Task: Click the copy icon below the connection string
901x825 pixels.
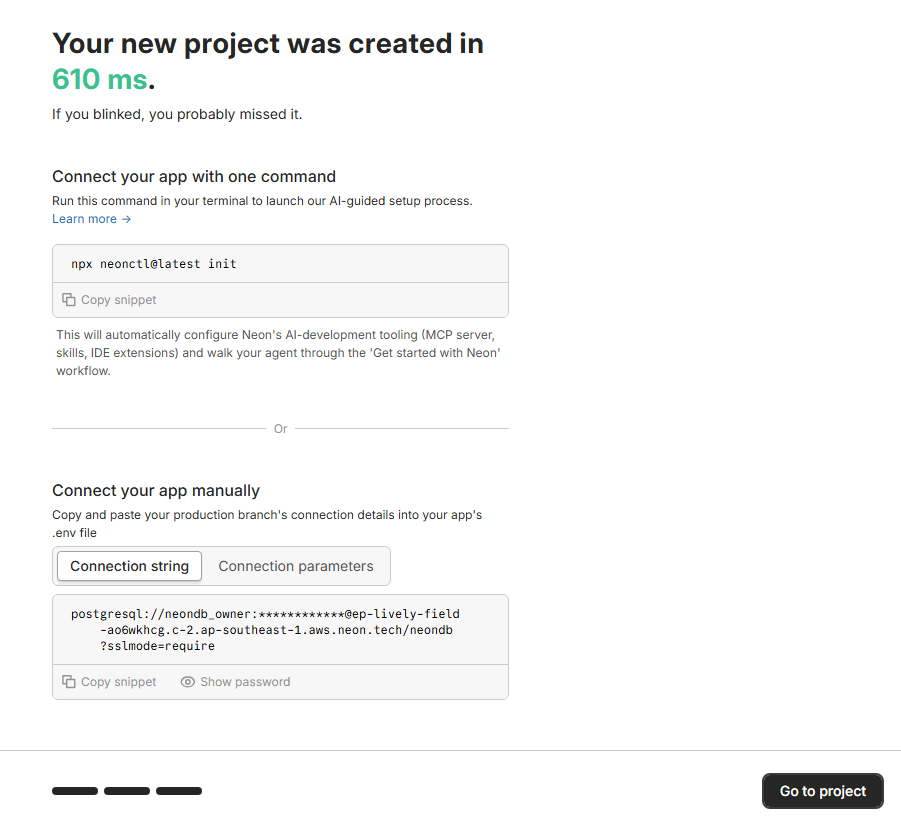Action: pos(69,682)
